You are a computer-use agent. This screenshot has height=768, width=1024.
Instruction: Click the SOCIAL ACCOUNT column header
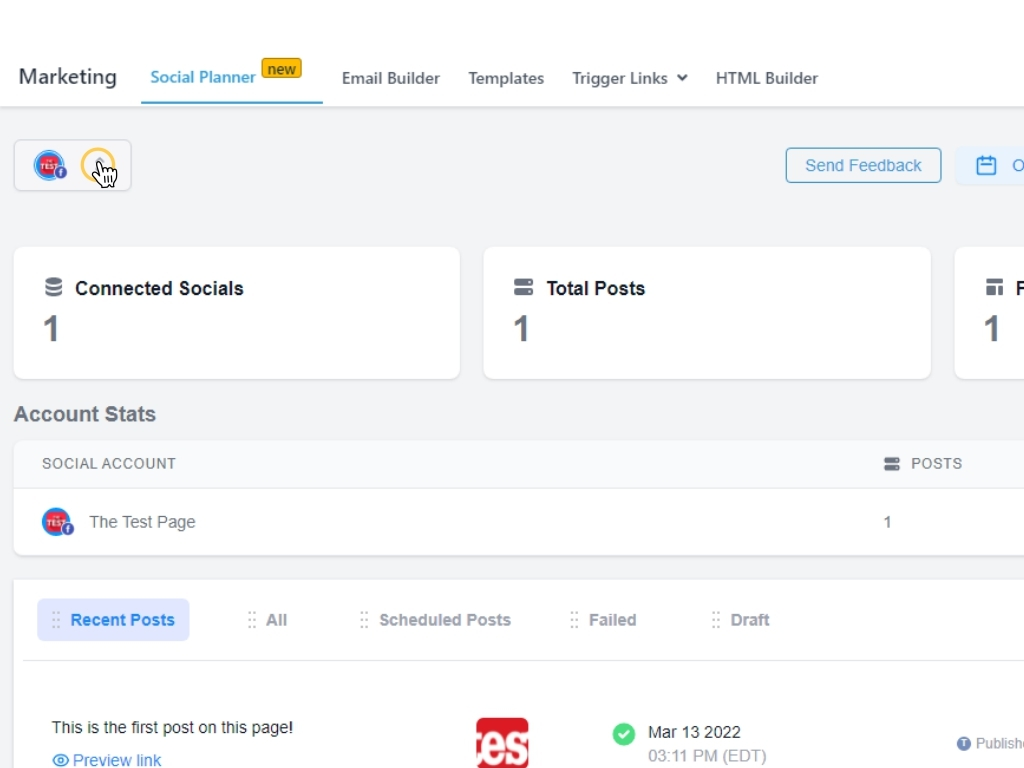[x=109, y=464]
